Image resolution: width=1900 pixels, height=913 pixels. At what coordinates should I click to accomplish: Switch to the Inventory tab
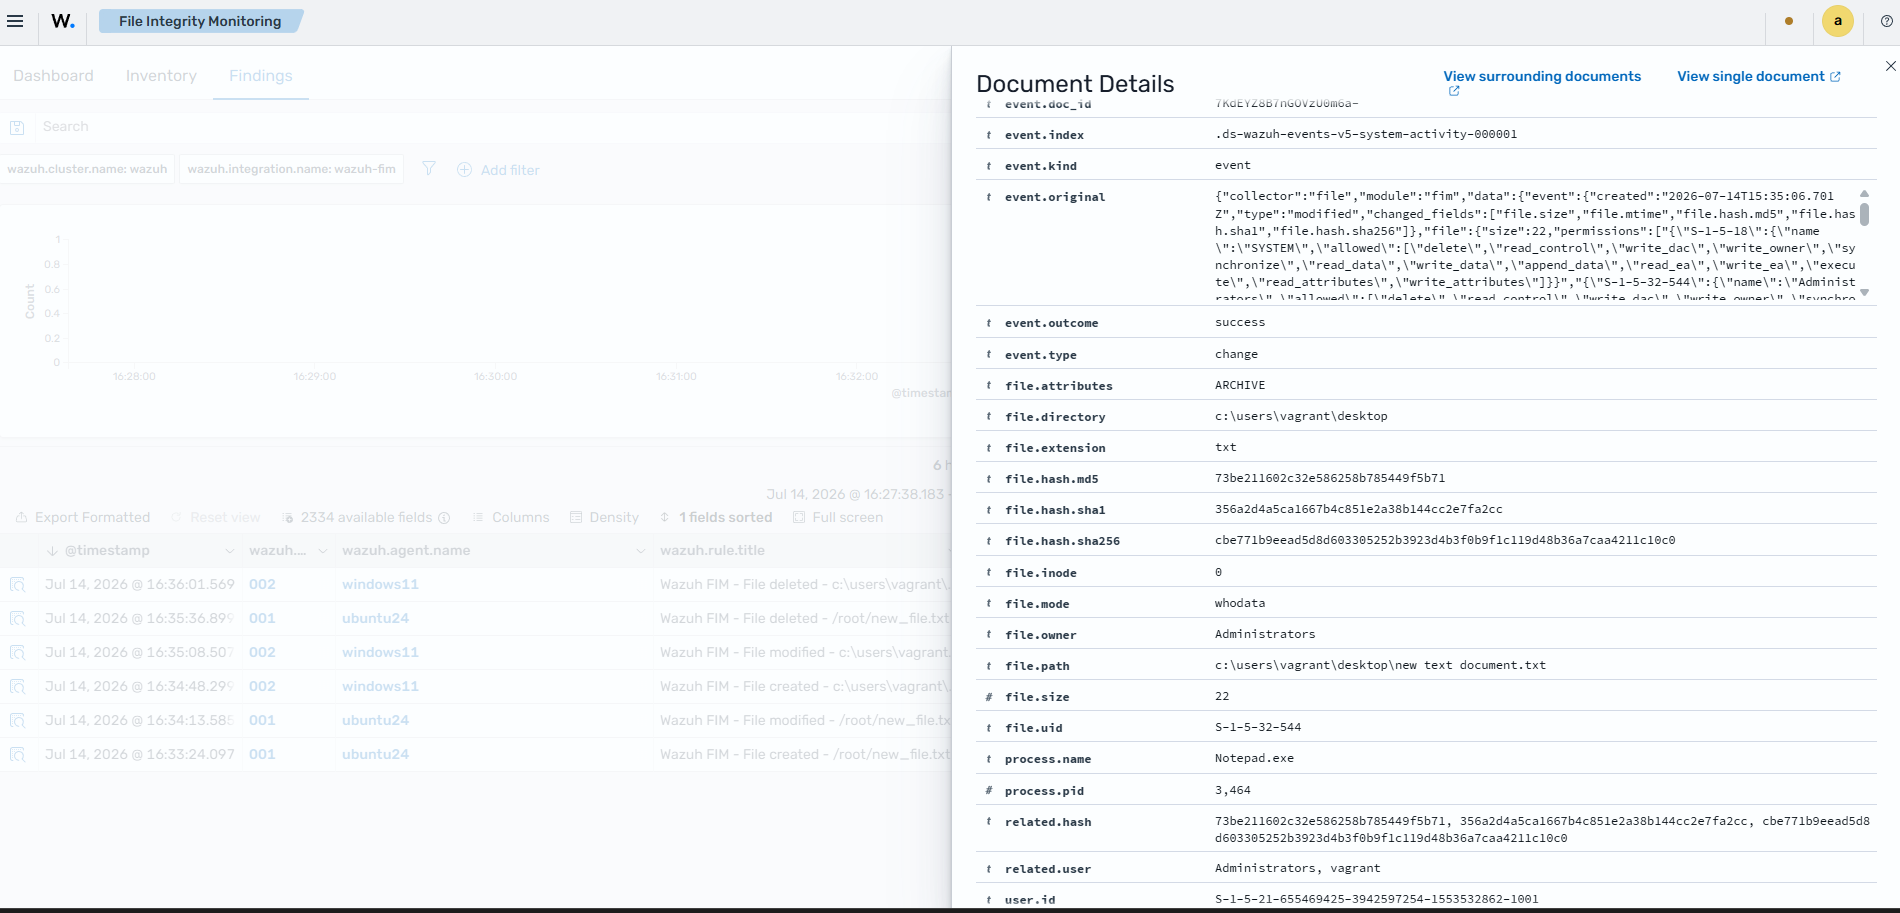point(161,76)
